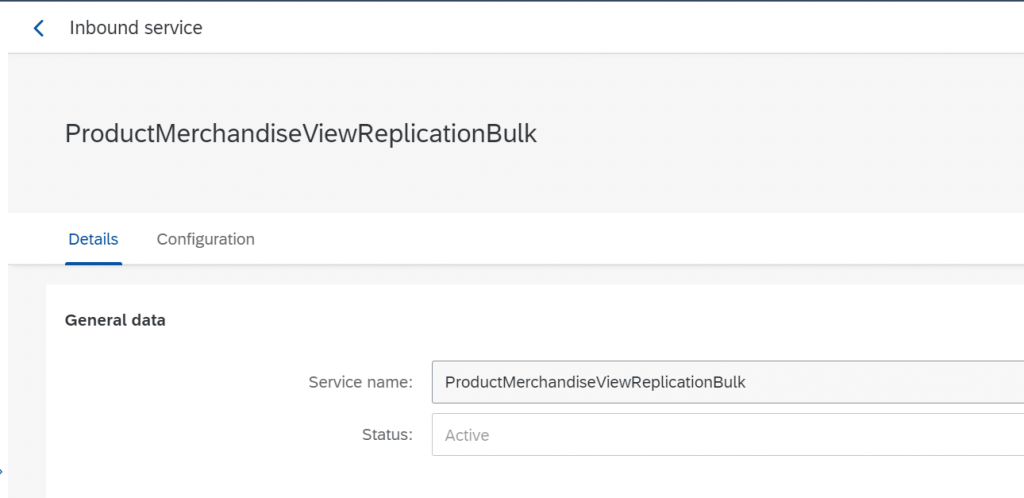This screenshot has height=498, width=1024.
Task: Click the Status label
Action: click(x=387, y=435)
